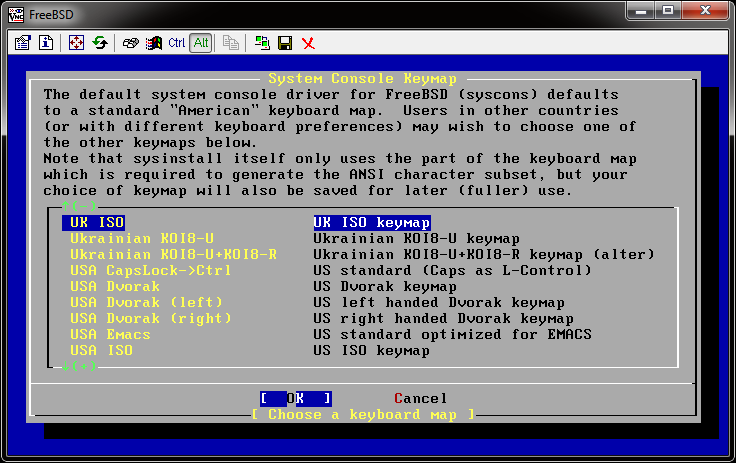The width and height of the screenshot is (736, 463).
Task: Click description 'Ukrainian KOI8-U keymap'
Action: click(416, 239)
